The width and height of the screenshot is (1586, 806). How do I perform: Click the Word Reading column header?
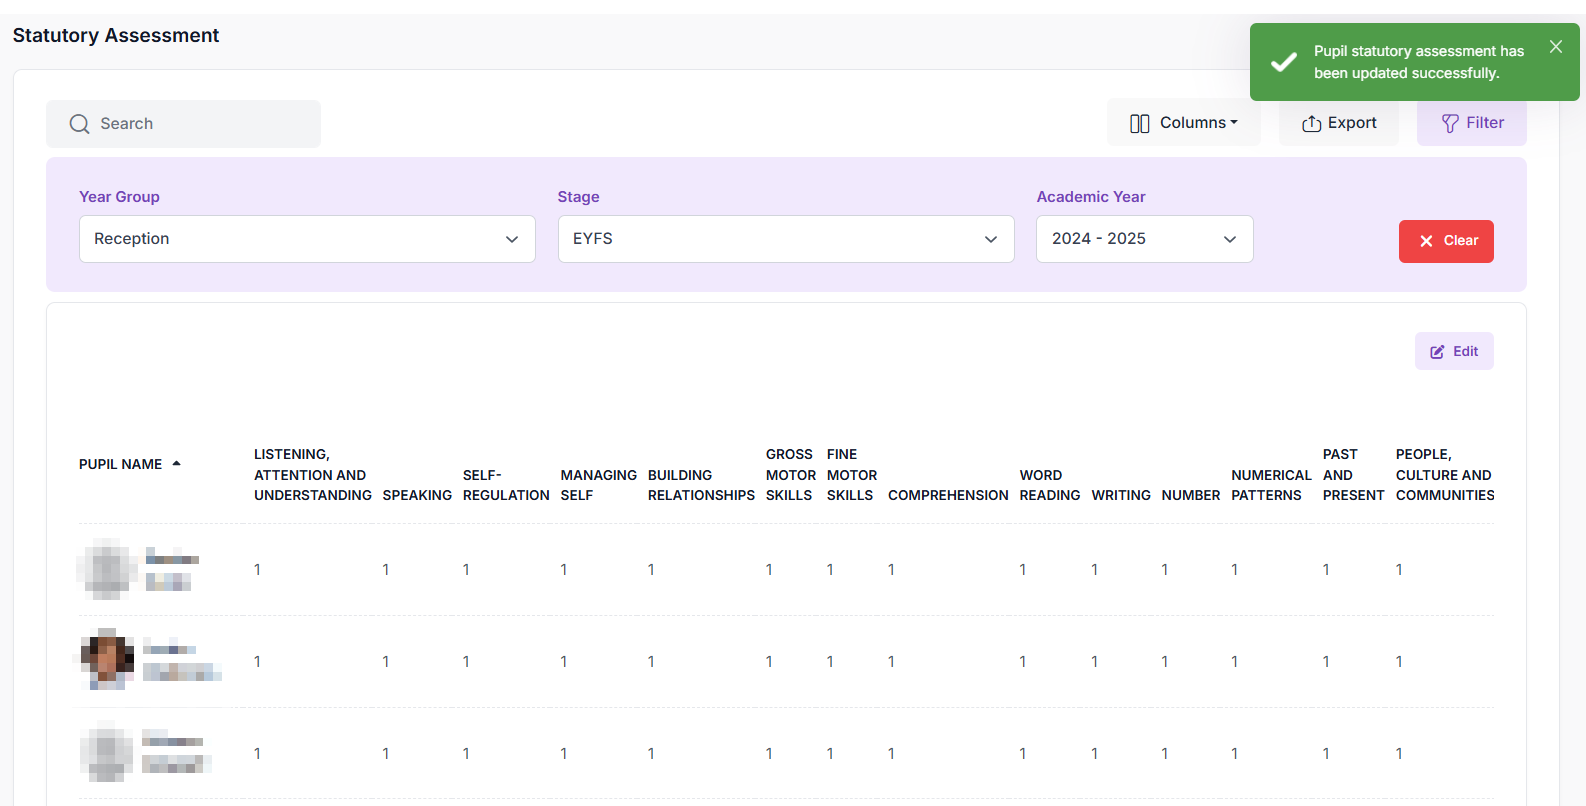[x=1049, y=485]
